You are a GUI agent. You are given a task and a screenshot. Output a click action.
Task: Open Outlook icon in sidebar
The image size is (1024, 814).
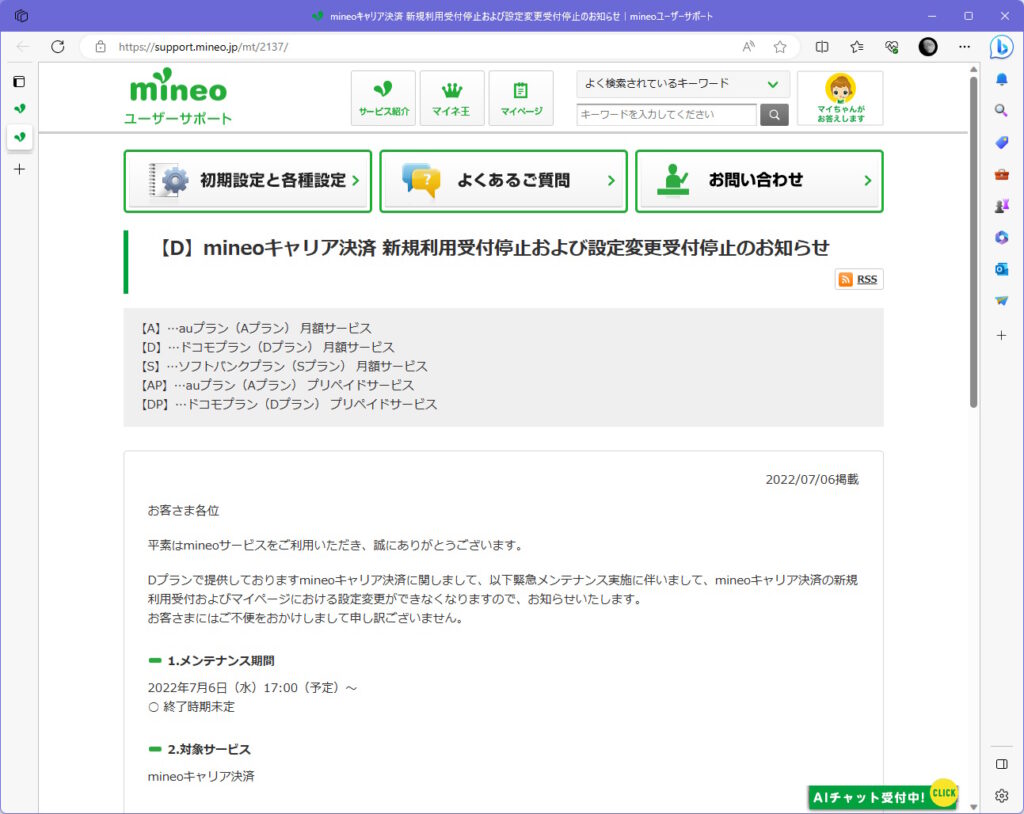[1001, 269]
